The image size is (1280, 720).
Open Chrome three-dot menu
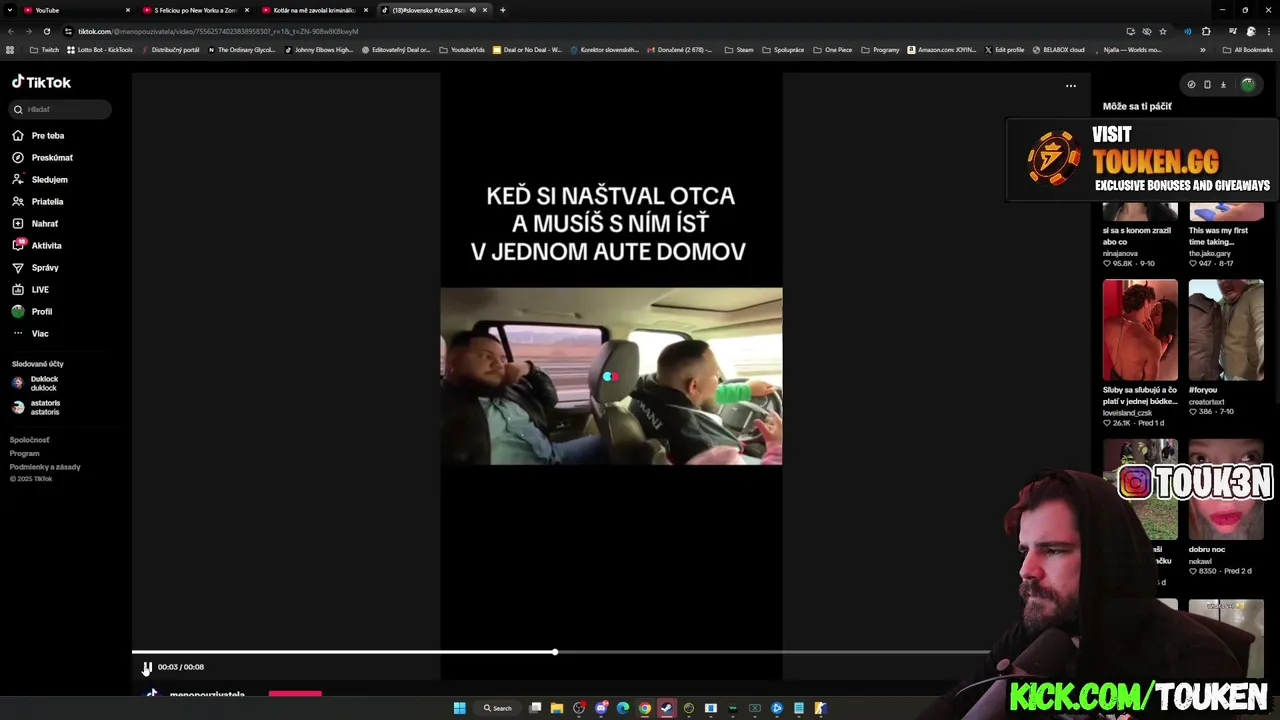coord(1269,31)
